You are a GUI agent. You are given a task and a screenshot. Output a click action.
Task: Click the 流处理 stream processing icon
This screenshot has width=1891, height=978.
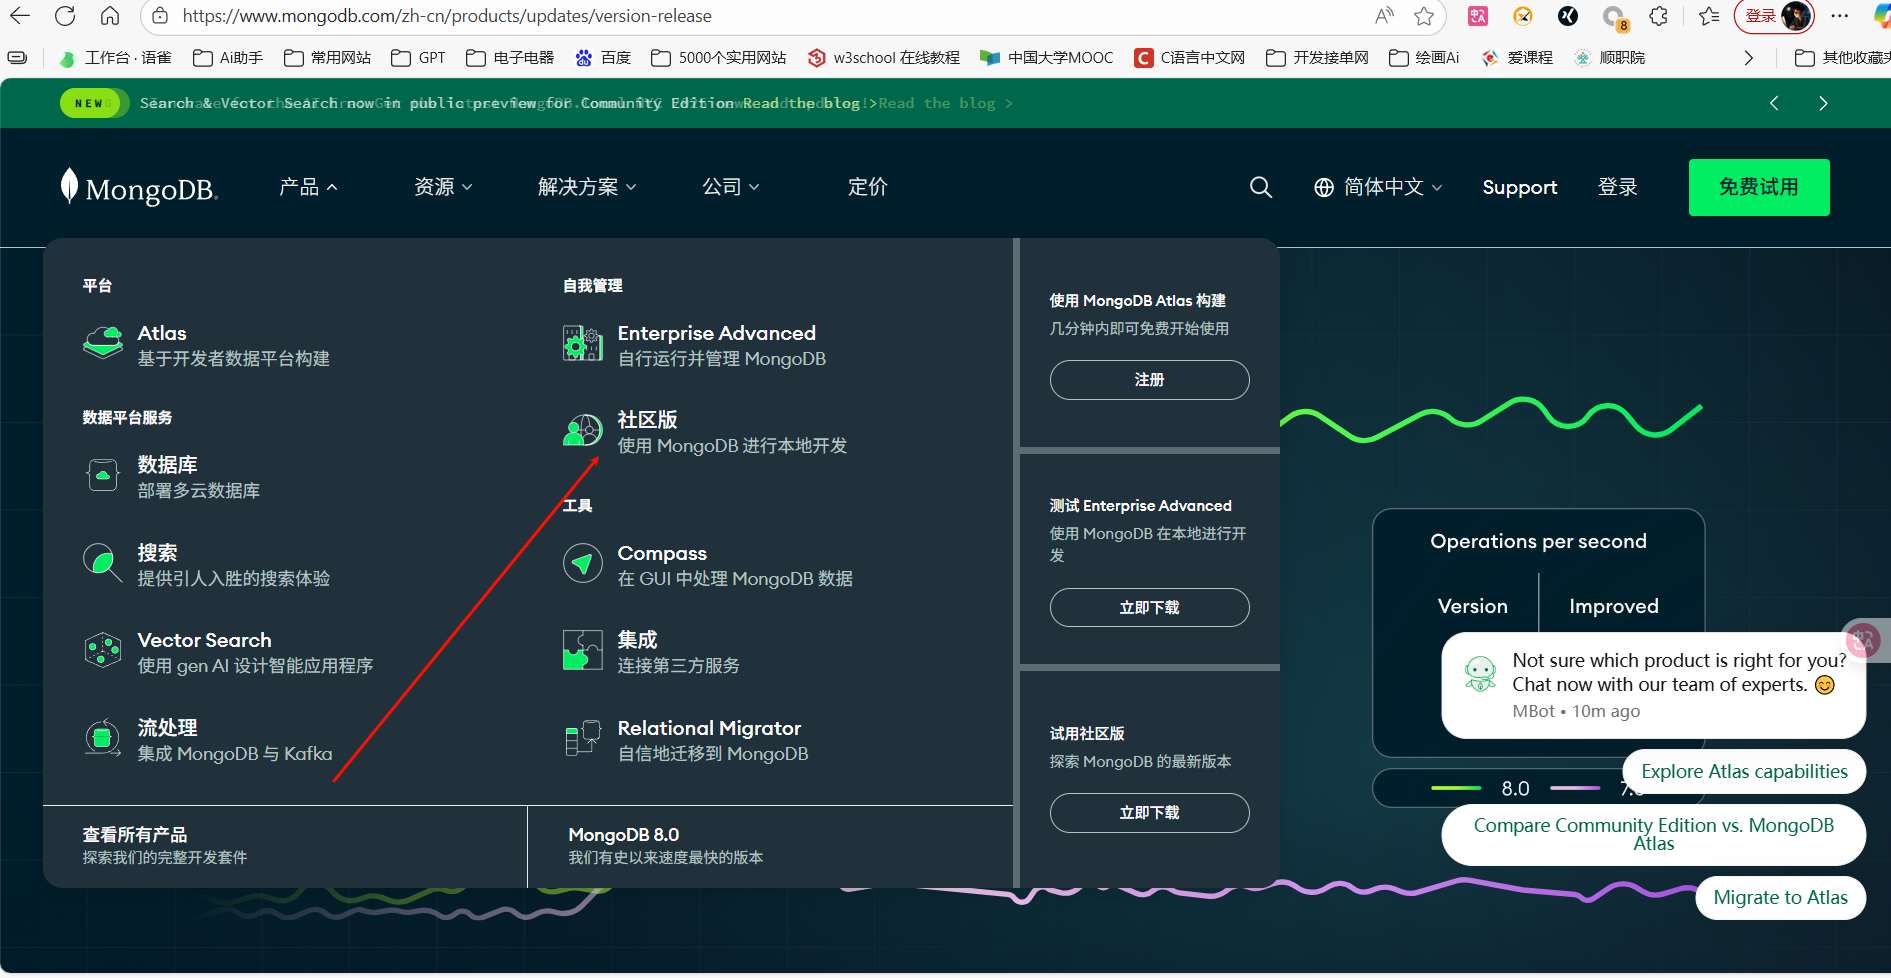point(102,738)
